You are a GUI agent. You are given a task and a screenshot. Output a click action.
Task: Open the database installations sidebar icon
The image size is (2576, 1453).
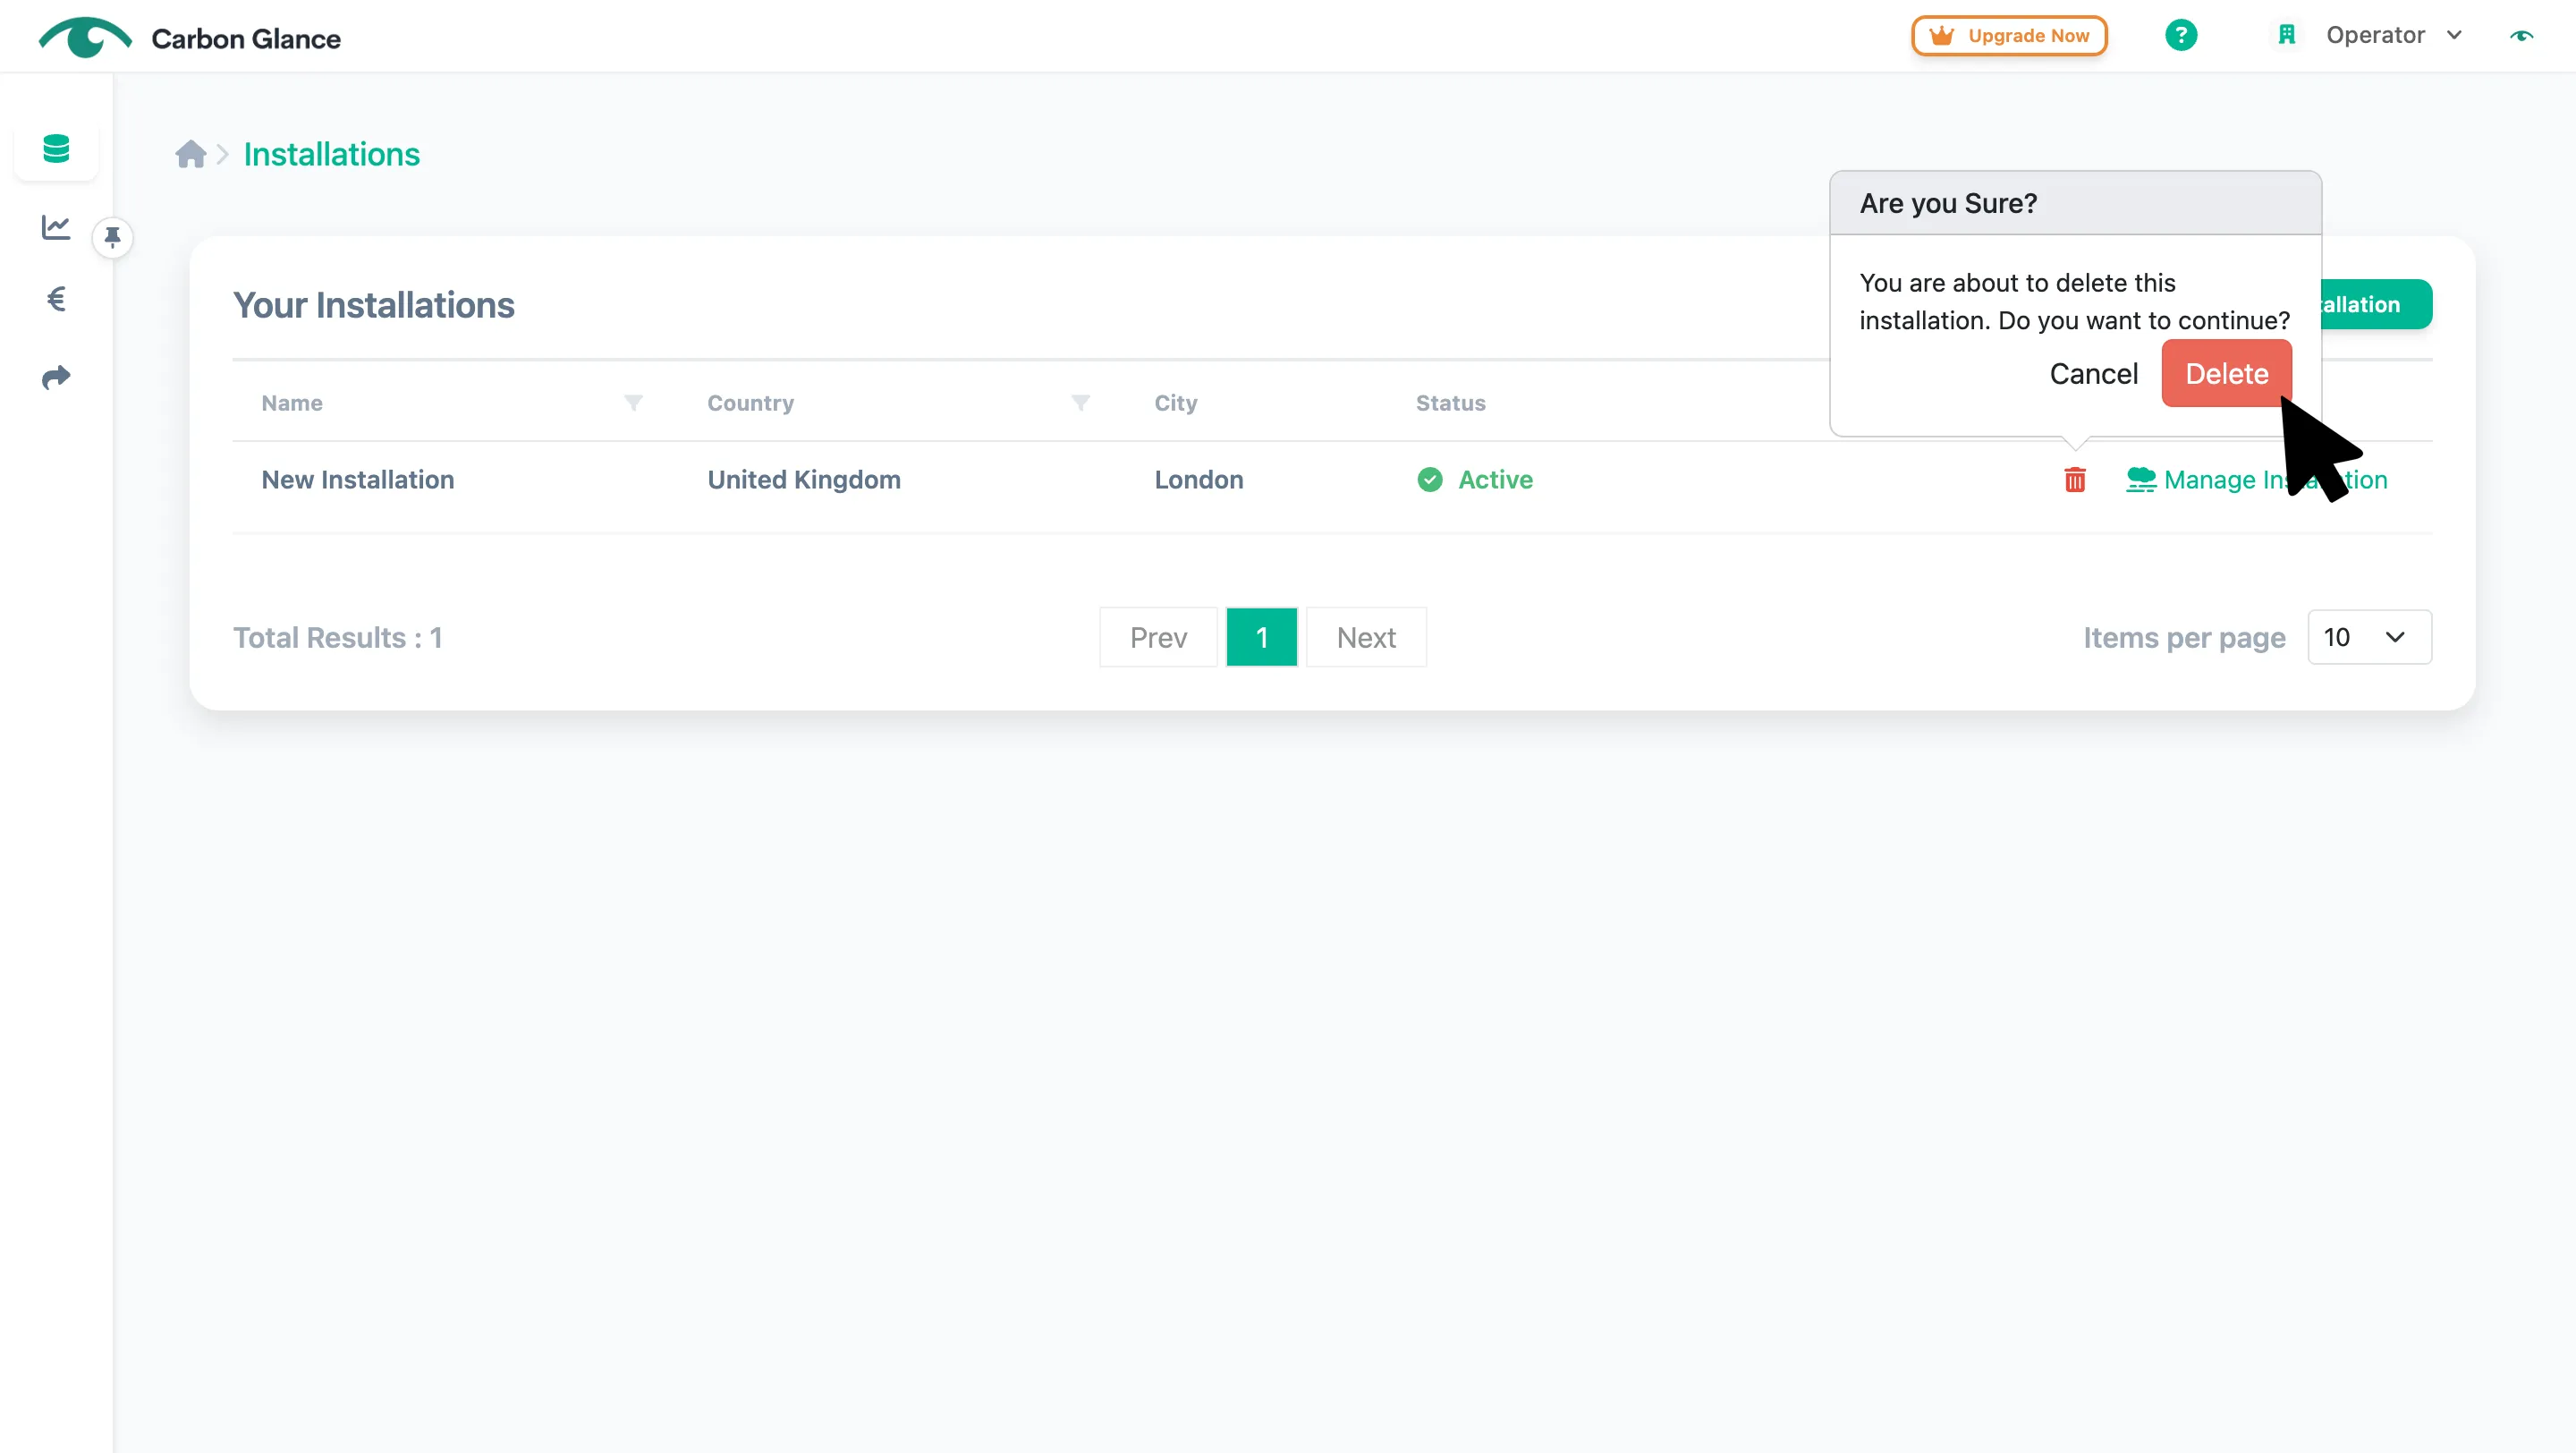coord(56,149)
